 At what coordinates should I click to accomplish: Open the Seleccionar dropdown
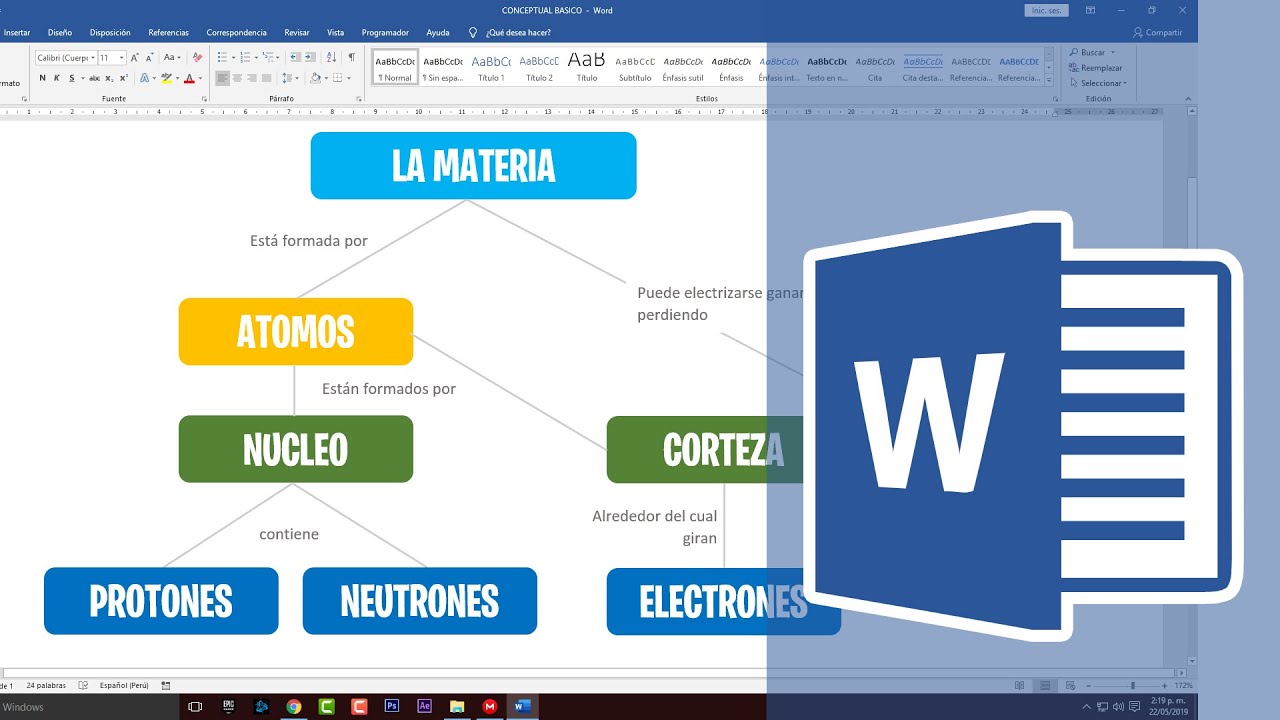coord(1097,83)
